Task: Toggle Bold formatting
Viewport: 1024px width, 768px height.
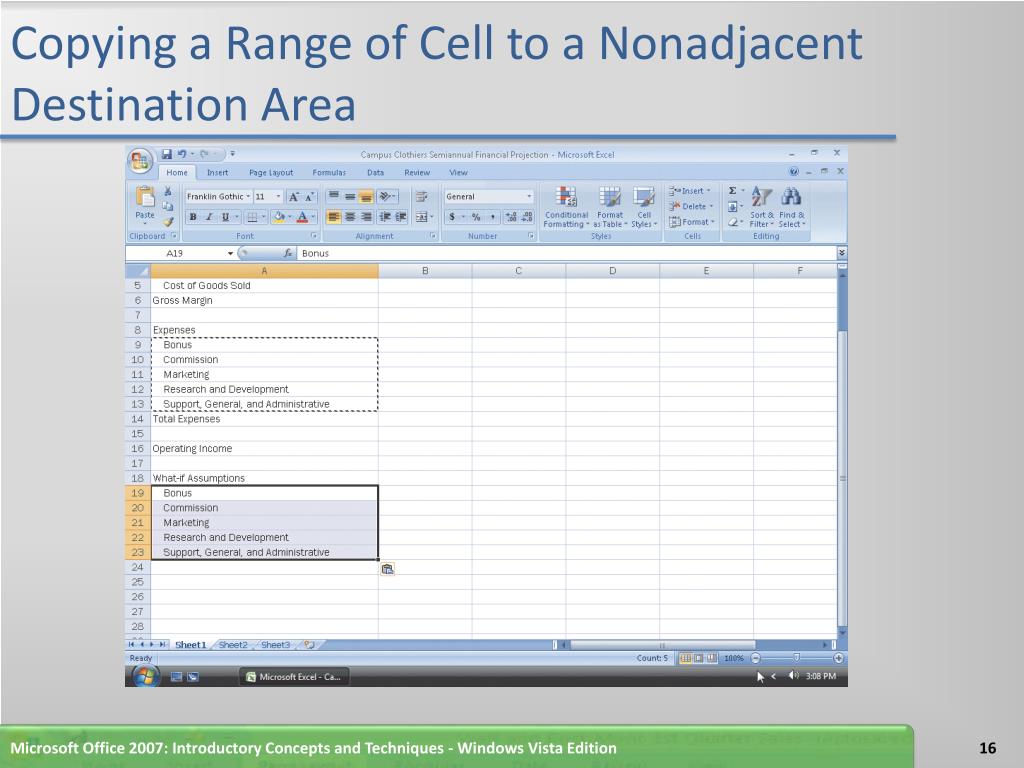Action: point(193,217)
